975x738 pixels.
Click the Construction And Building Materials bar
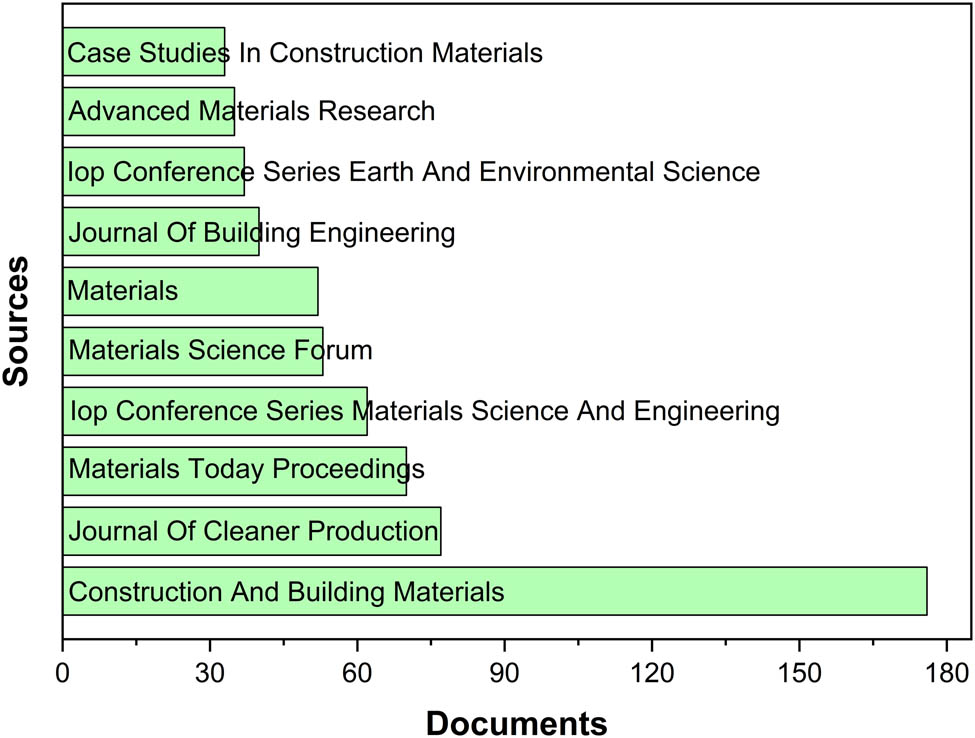[494, 591]
